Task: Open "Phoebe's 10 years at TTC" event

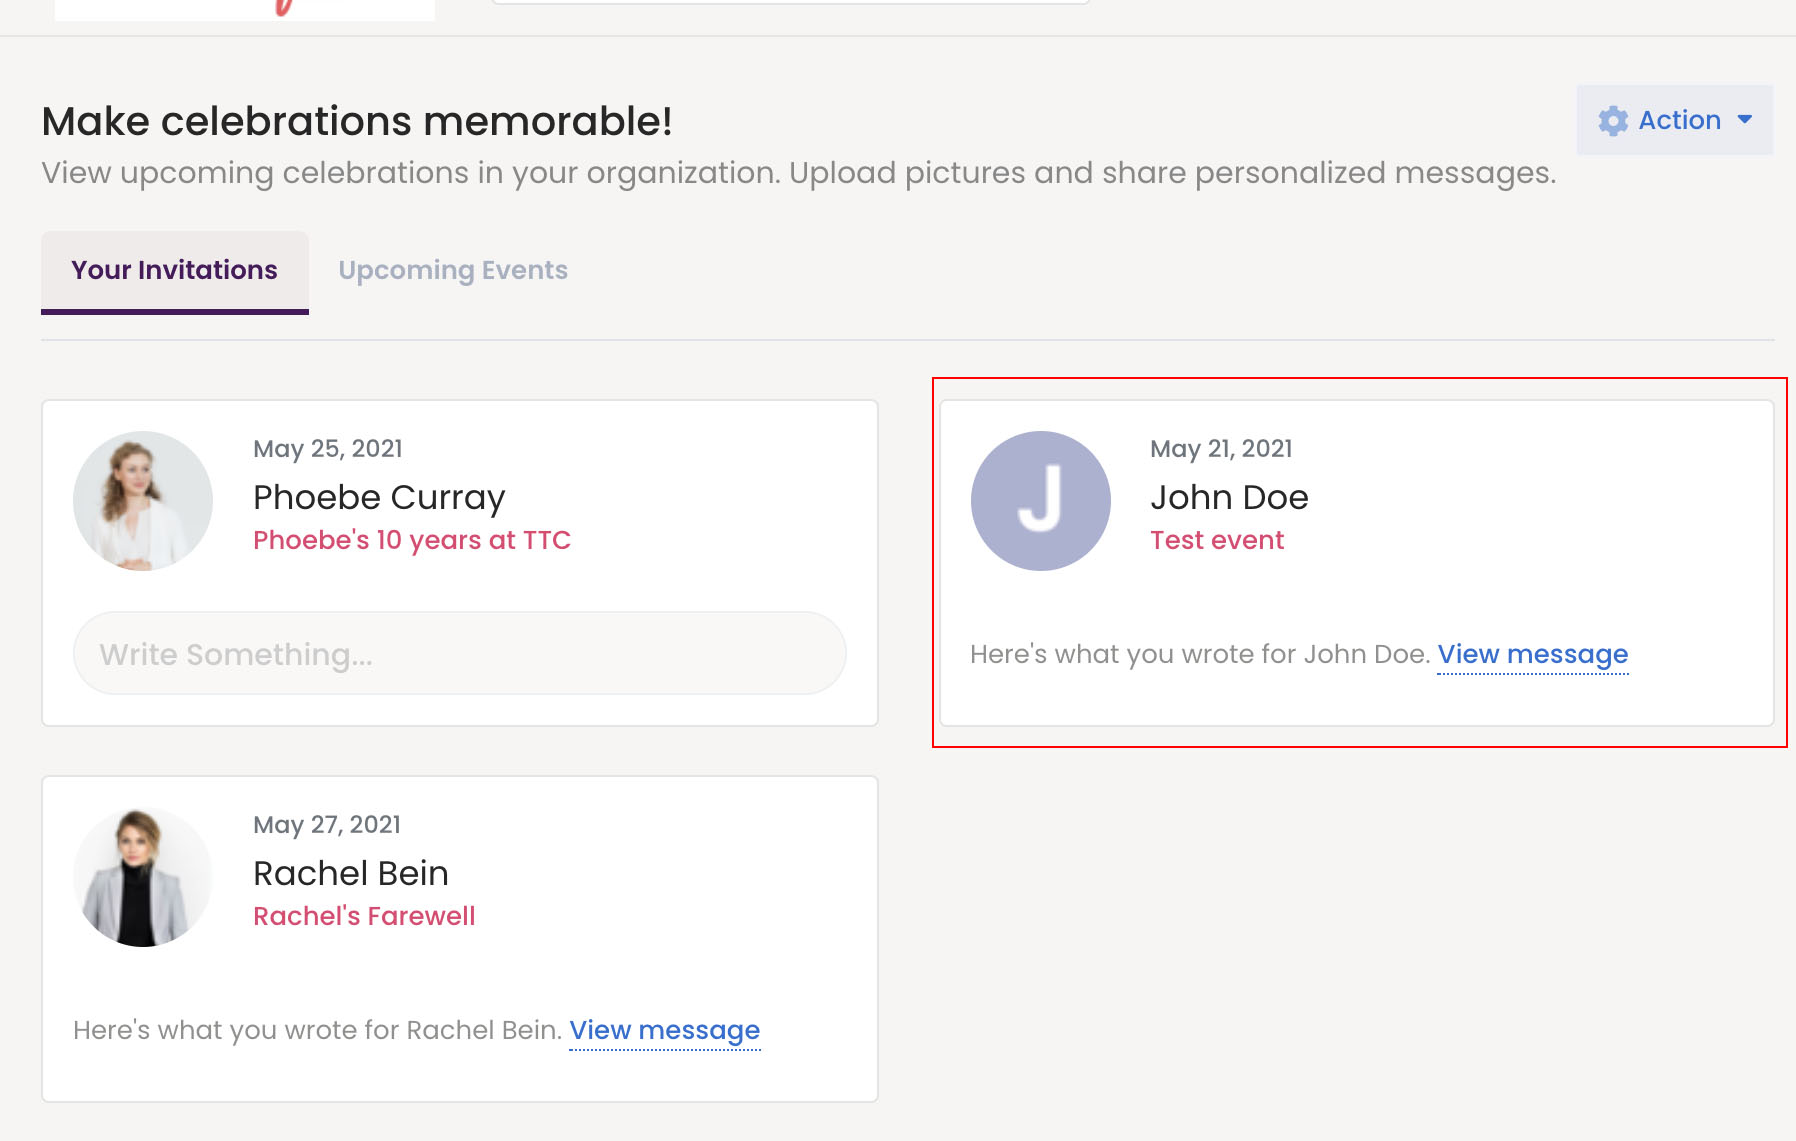Action: coord(411,540)
